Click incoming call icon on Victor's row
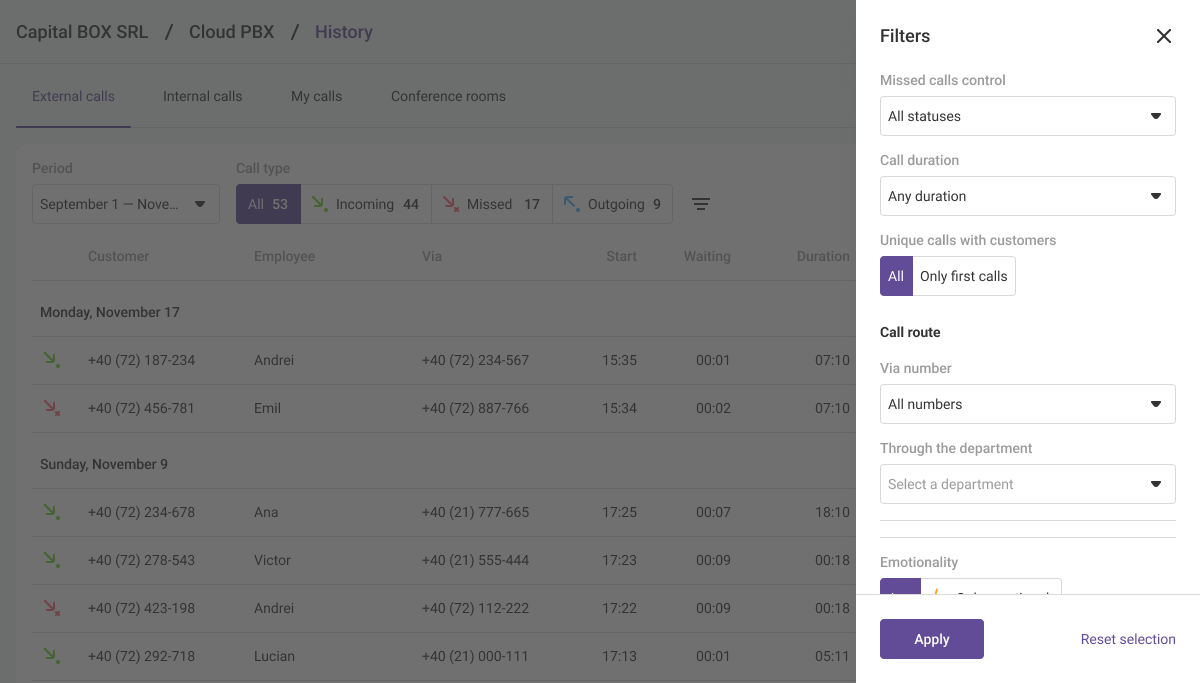Screen dimensions: 1200x683 click(51, 560)
